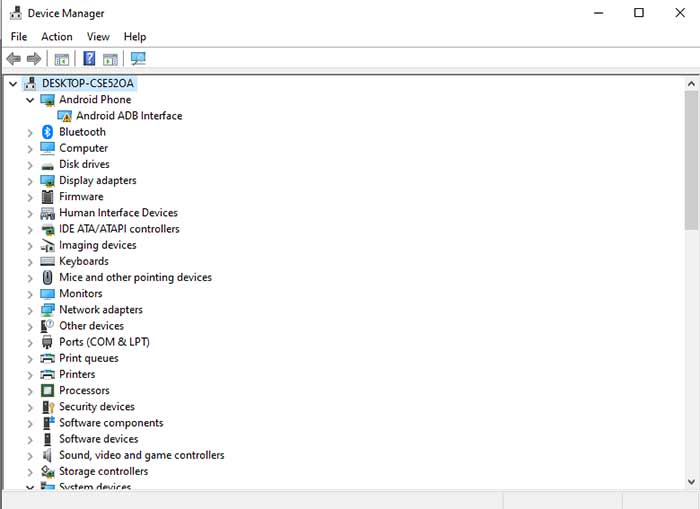
Task: Open the View menu
Action: [x=98, y=37]
